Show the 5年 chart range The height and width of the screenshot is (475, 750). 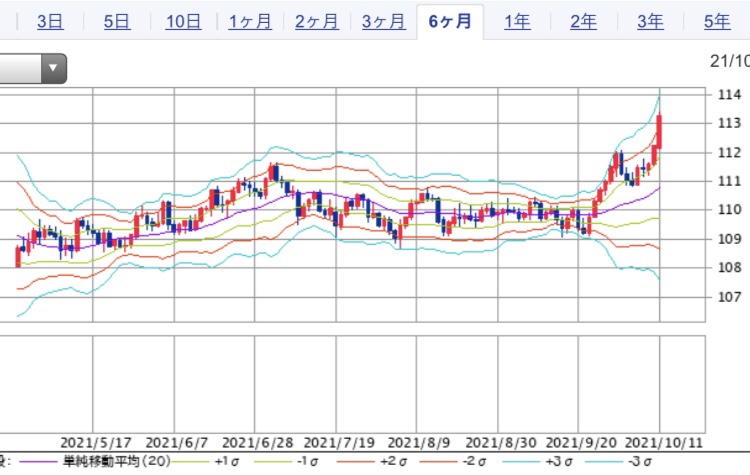(x=717, y=22)
